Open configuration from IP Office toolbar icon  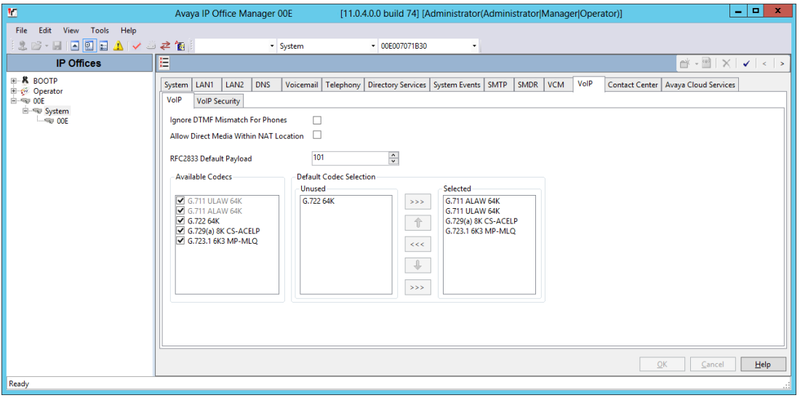pos(22,46)
